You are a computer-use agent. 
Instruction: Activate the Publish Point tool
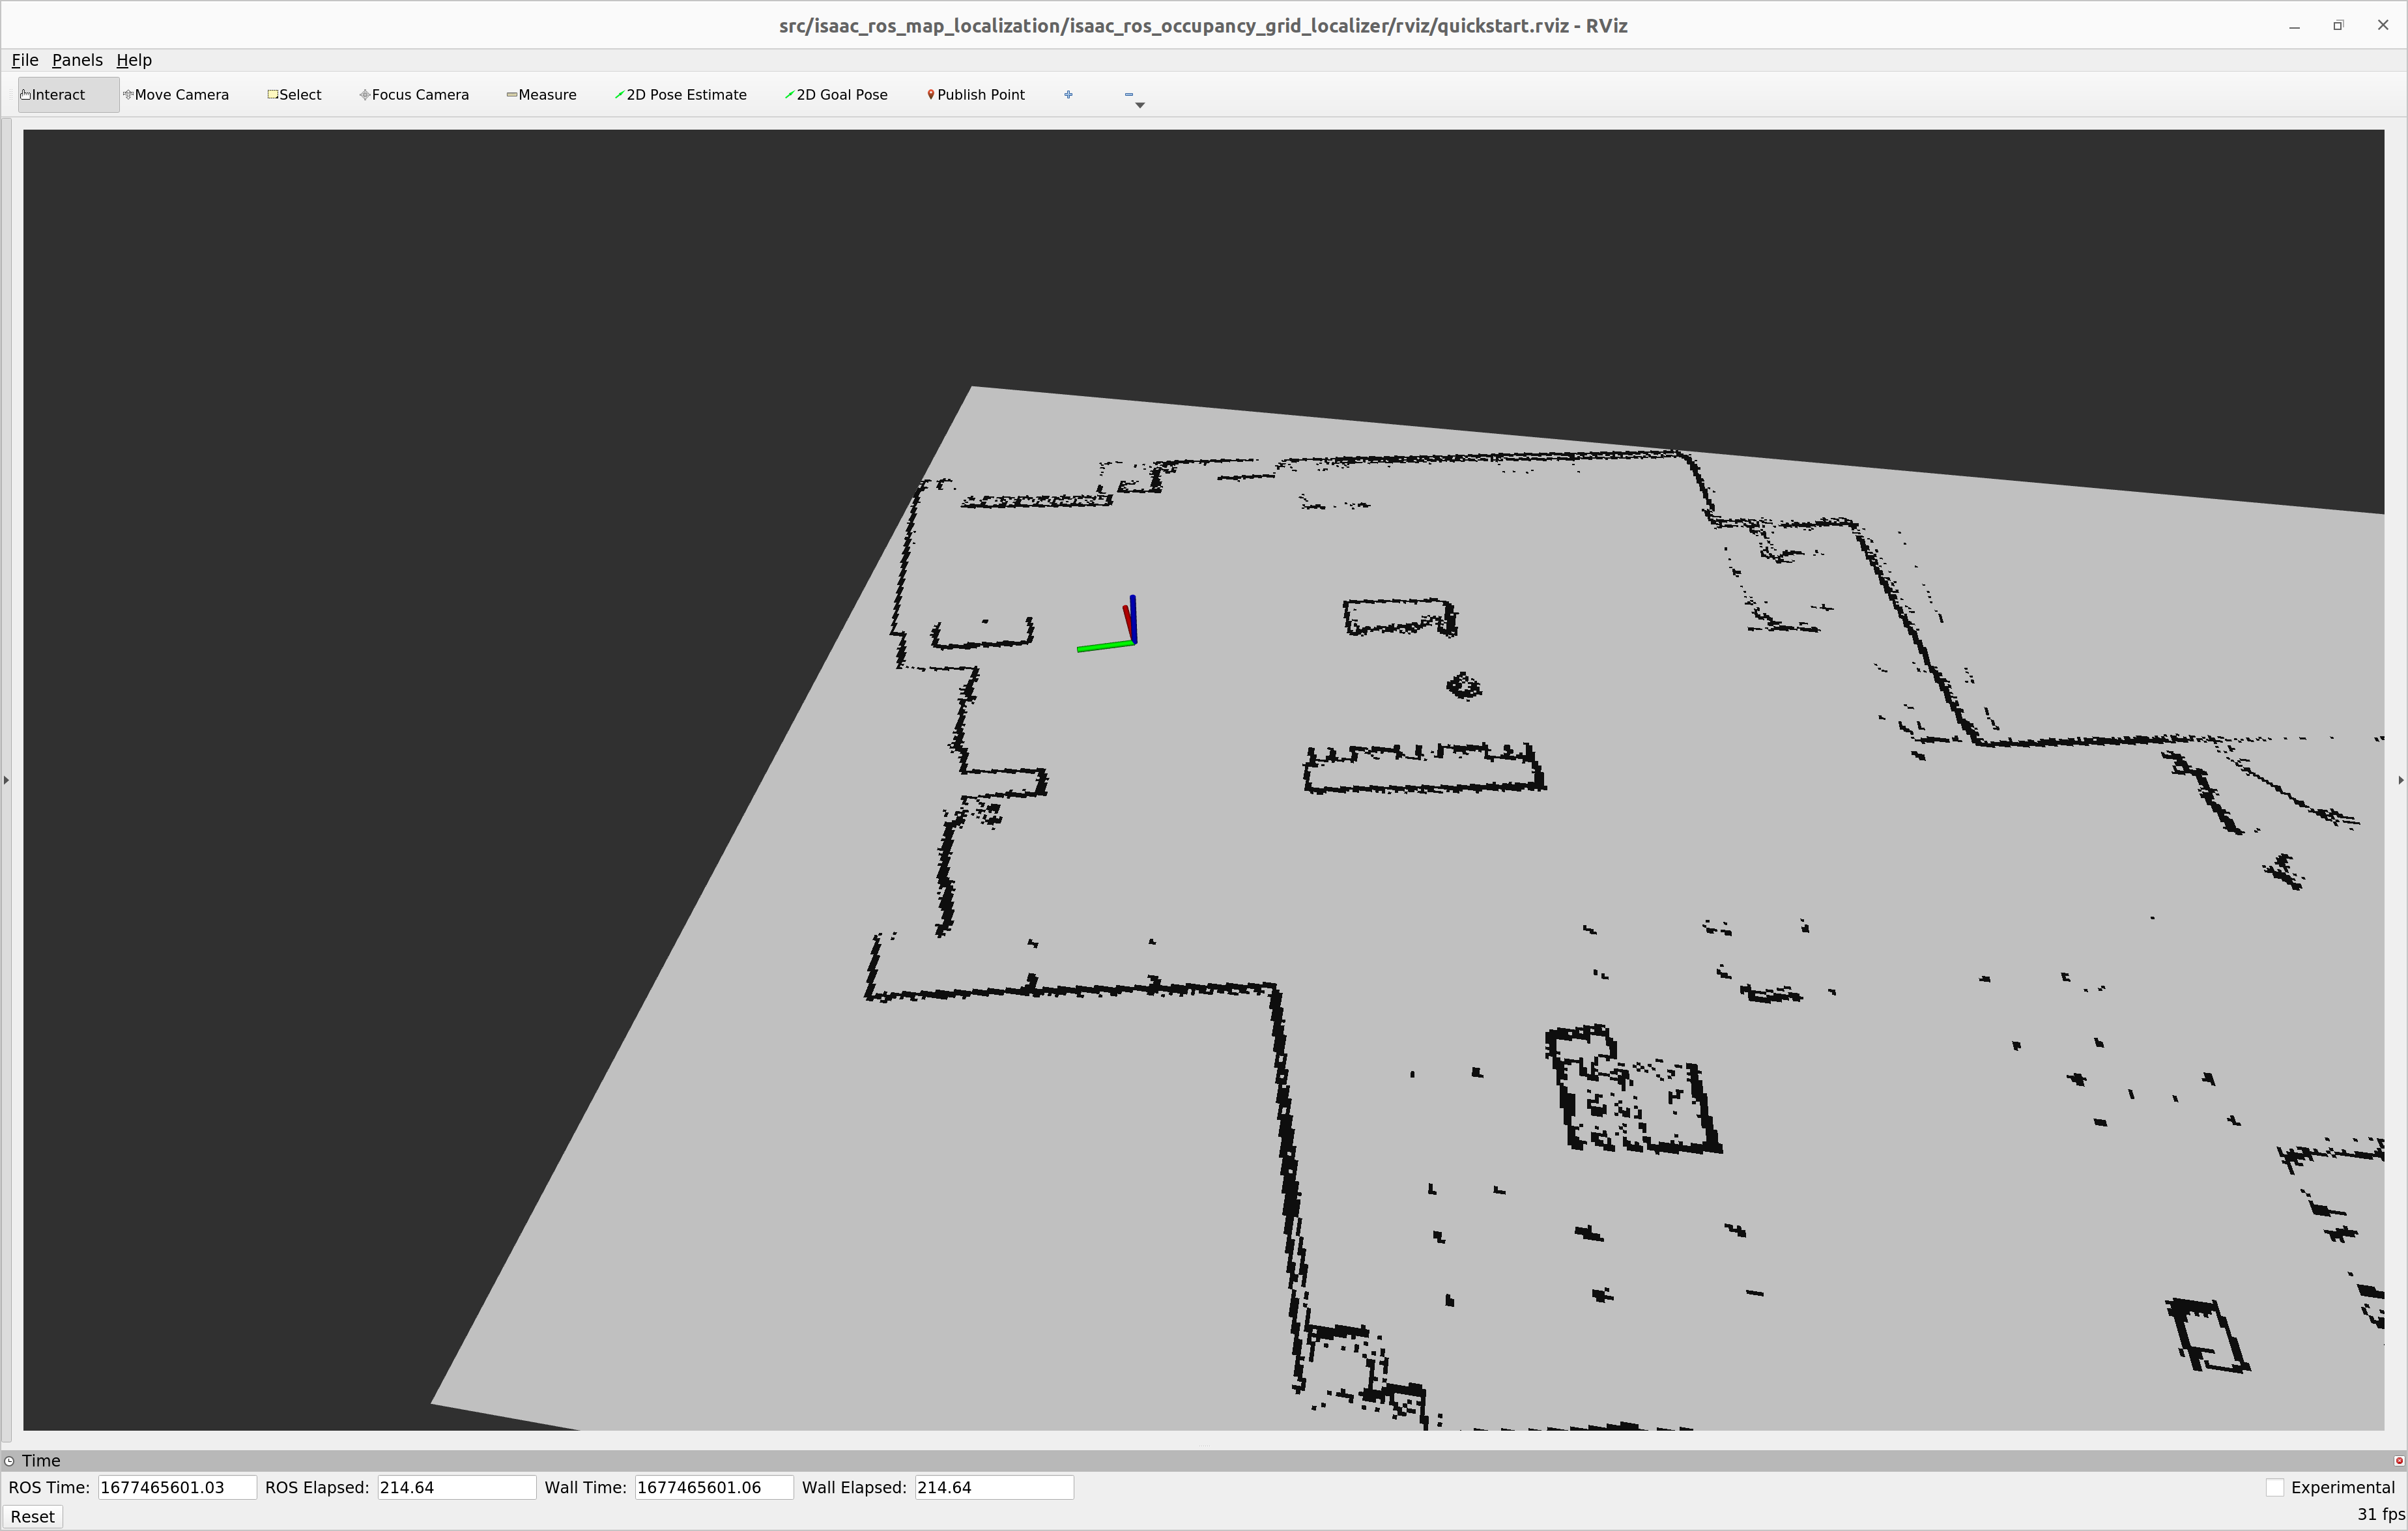tap(975, 94)
